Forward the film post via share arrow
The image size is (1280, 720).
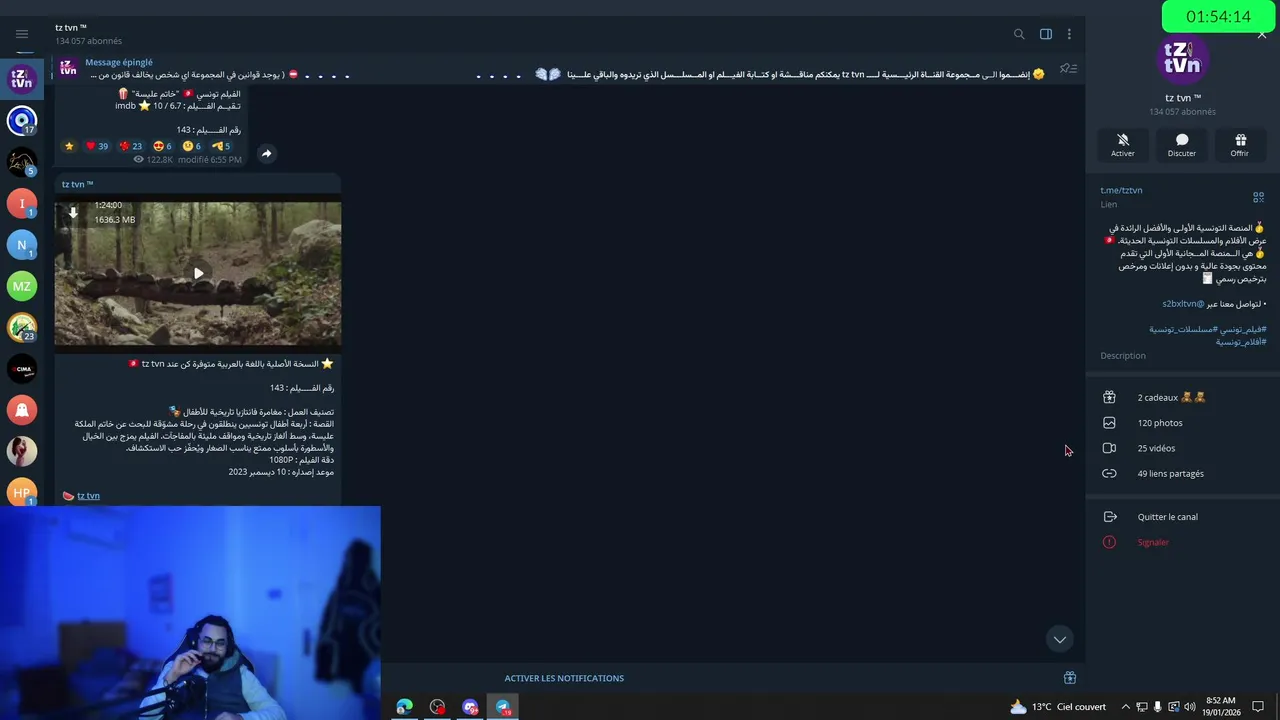point(266,153)
